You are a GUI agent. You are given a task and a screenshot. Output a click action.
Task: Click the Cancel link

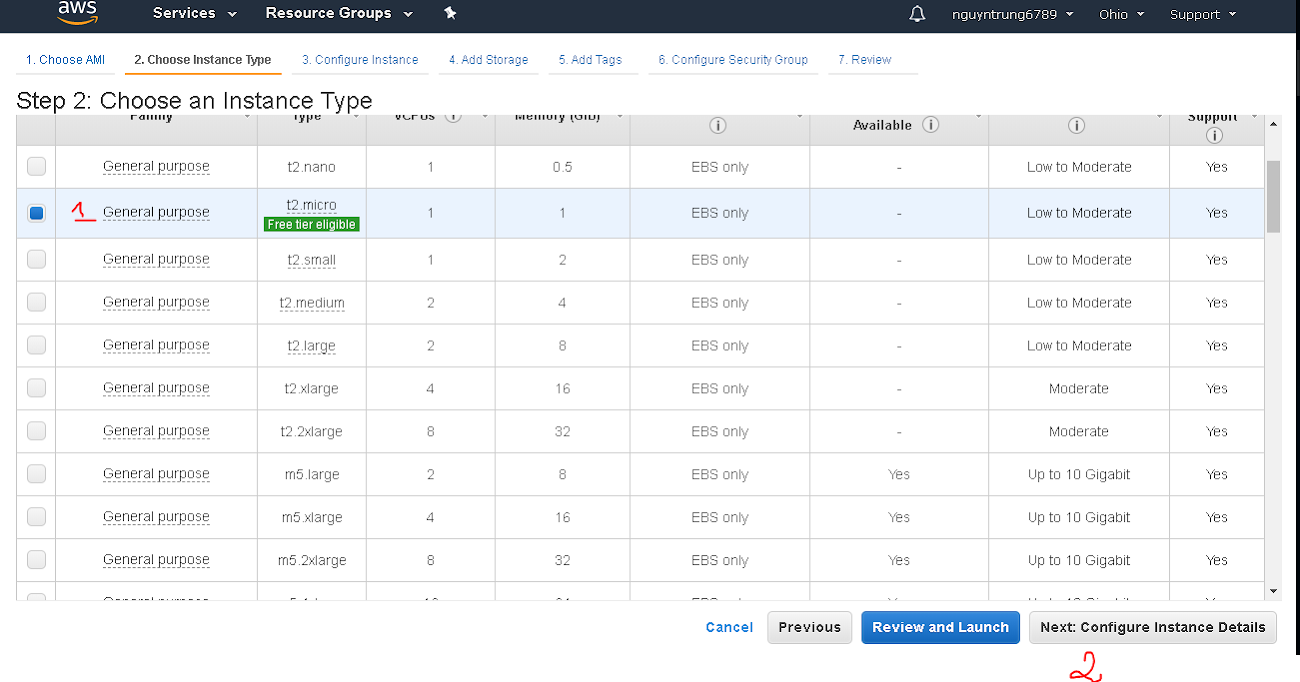tap(729, 627)
